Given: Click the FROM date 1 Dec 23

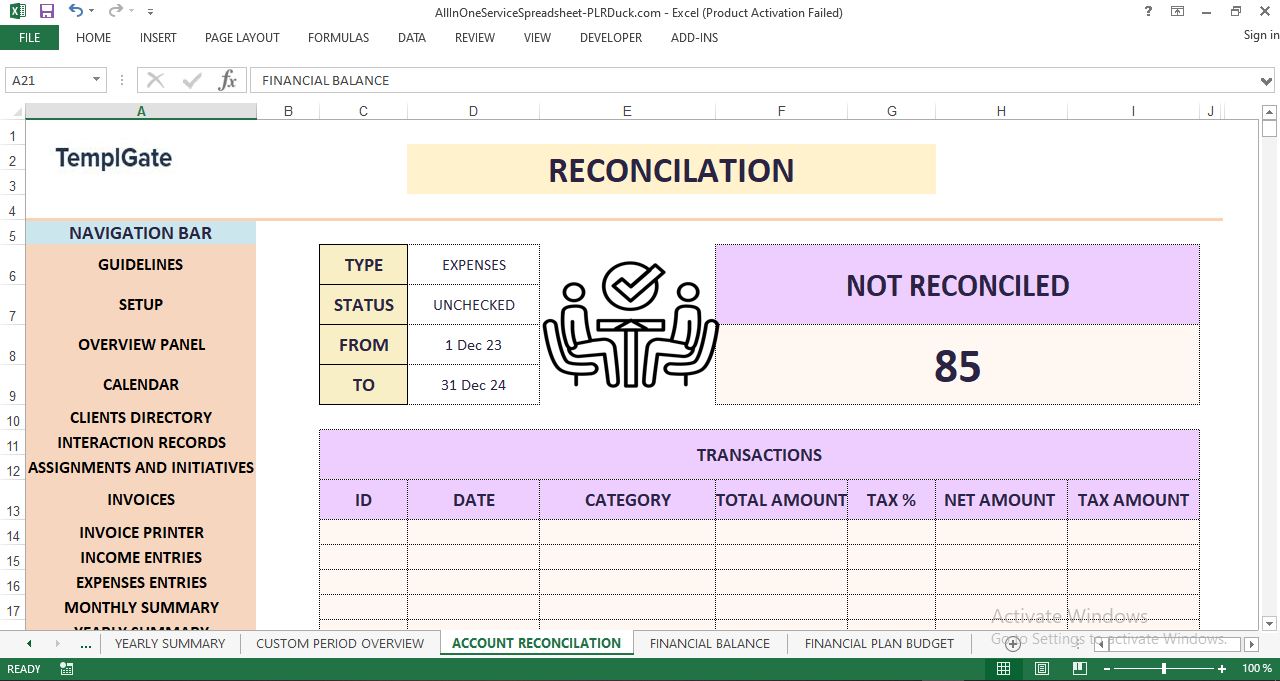Looking at the screenshot, I should point(474,345).
